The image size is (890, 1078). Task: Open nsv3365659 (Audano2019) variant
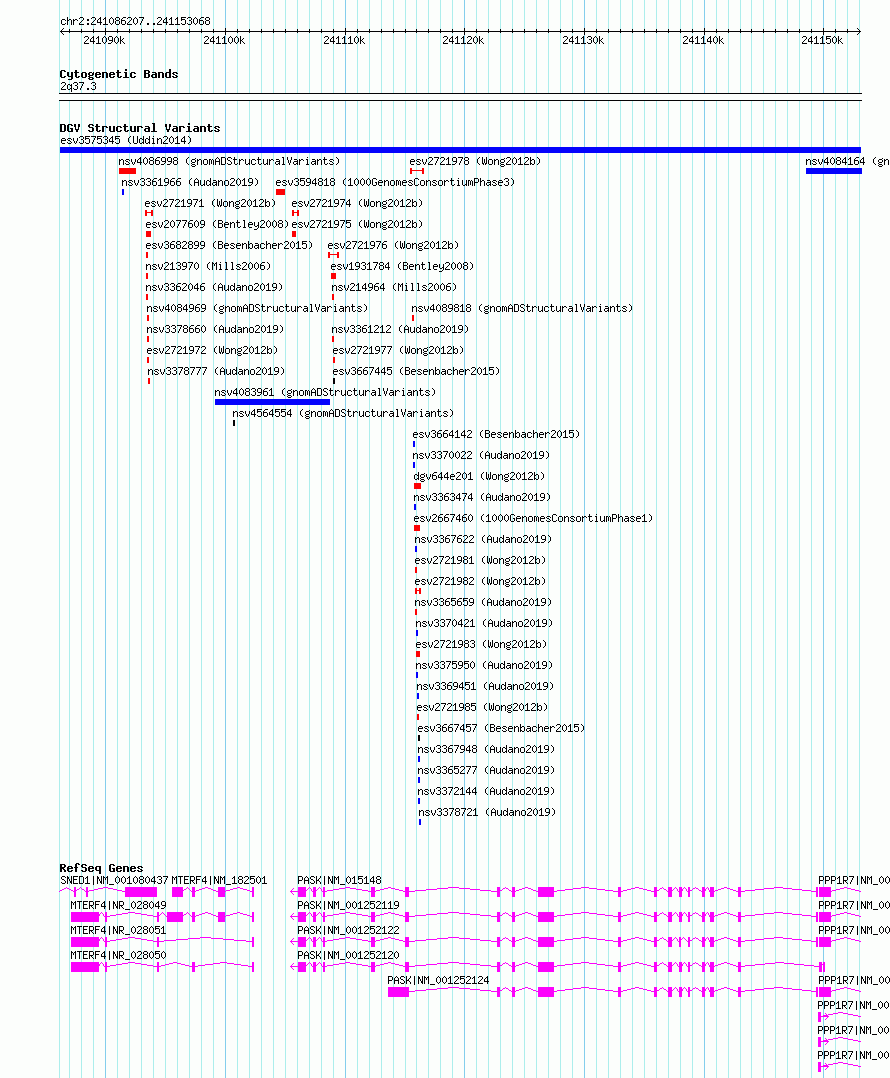483,602
